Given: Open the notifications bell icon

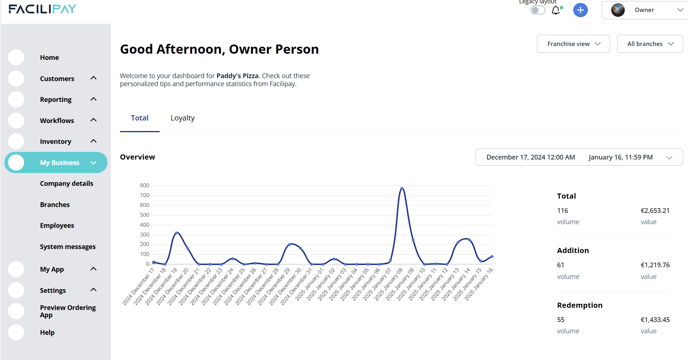Looking at the screenshot, I should 555,10.
